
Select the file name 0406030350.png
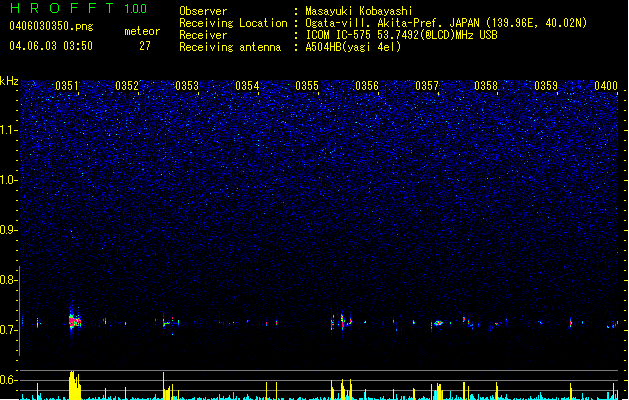(51, 26)
